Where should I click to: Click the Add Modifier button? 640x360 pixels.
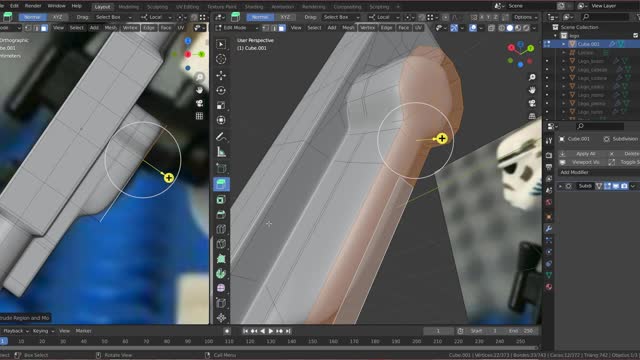click(599, 172)
